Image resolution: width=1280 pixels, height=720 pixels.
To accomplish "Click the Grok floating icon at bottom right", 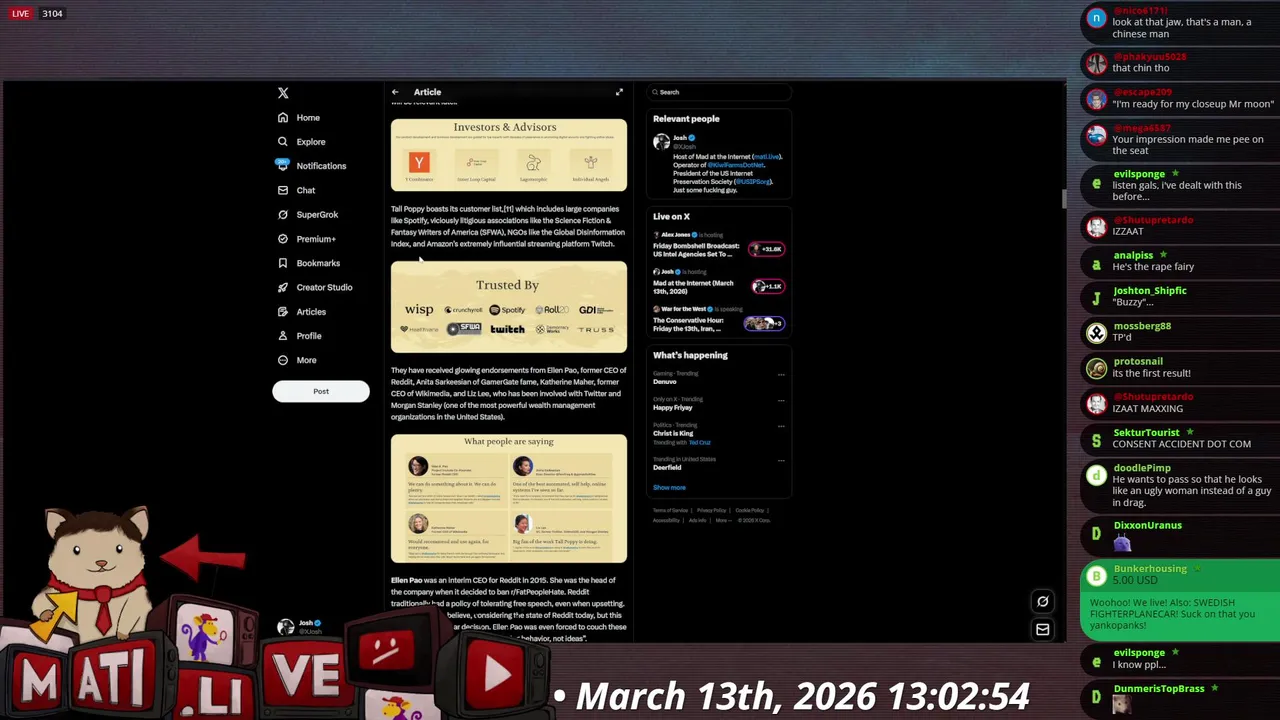I will tap(1042, 601).
